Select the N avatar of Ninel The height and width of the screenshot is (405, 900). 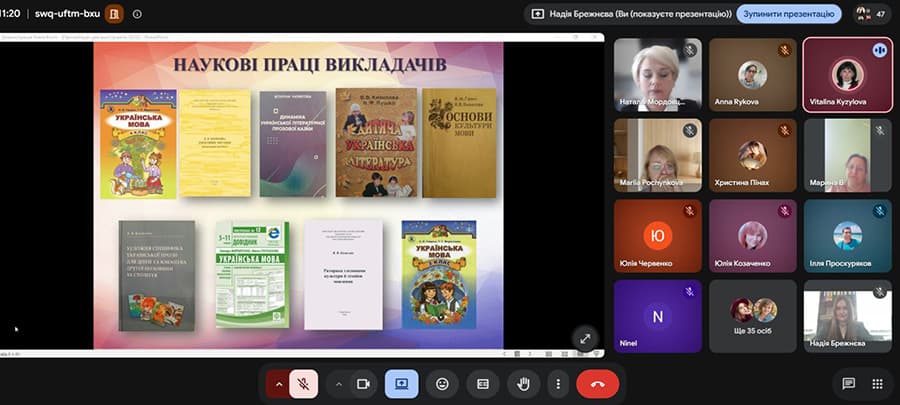pos(658,316)
